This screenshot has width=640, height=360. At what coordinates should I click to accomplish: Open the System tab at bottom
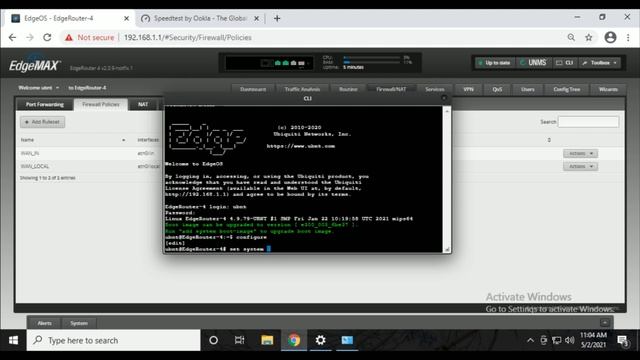coord(79,323)
